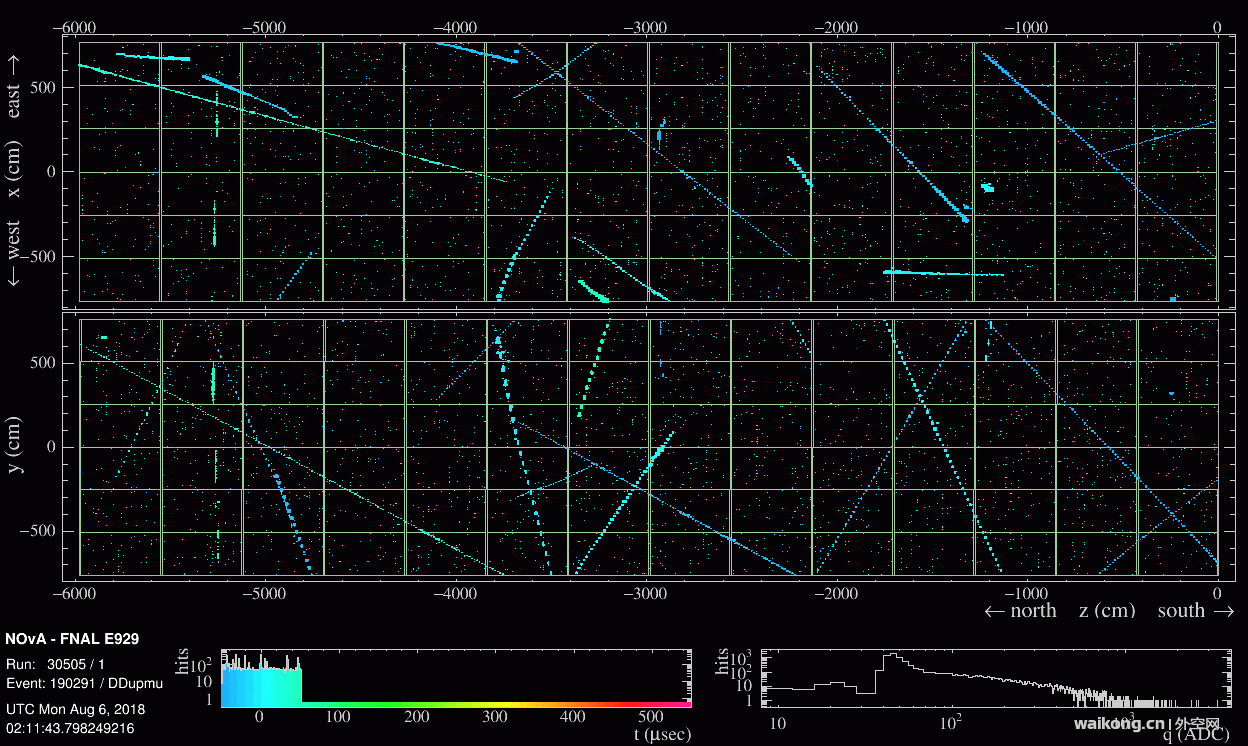Click '−5000' on the bottom z axis
1248x746 pixels.
[x=266, y=593]
